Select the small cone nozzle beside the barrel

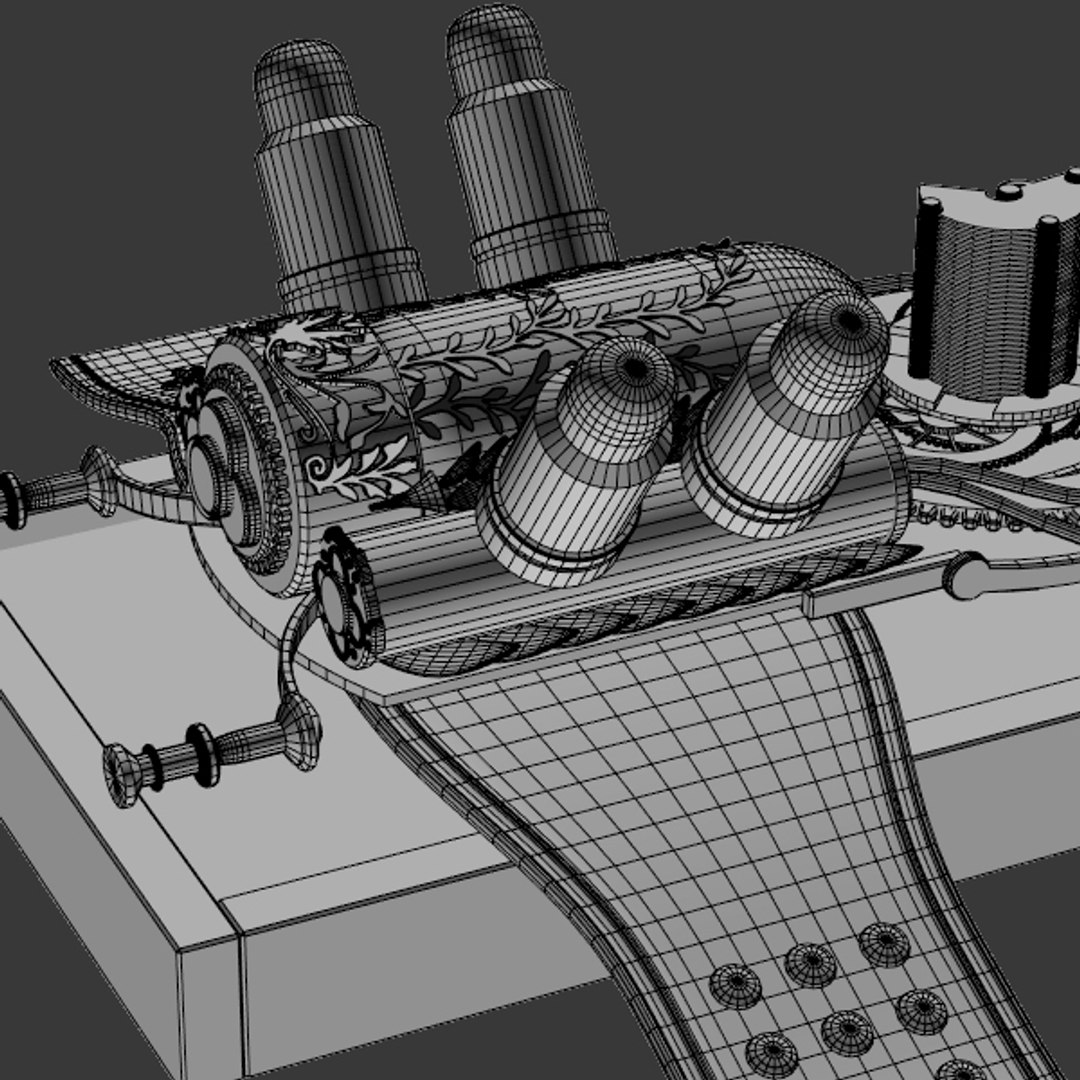tap(422, 493)
